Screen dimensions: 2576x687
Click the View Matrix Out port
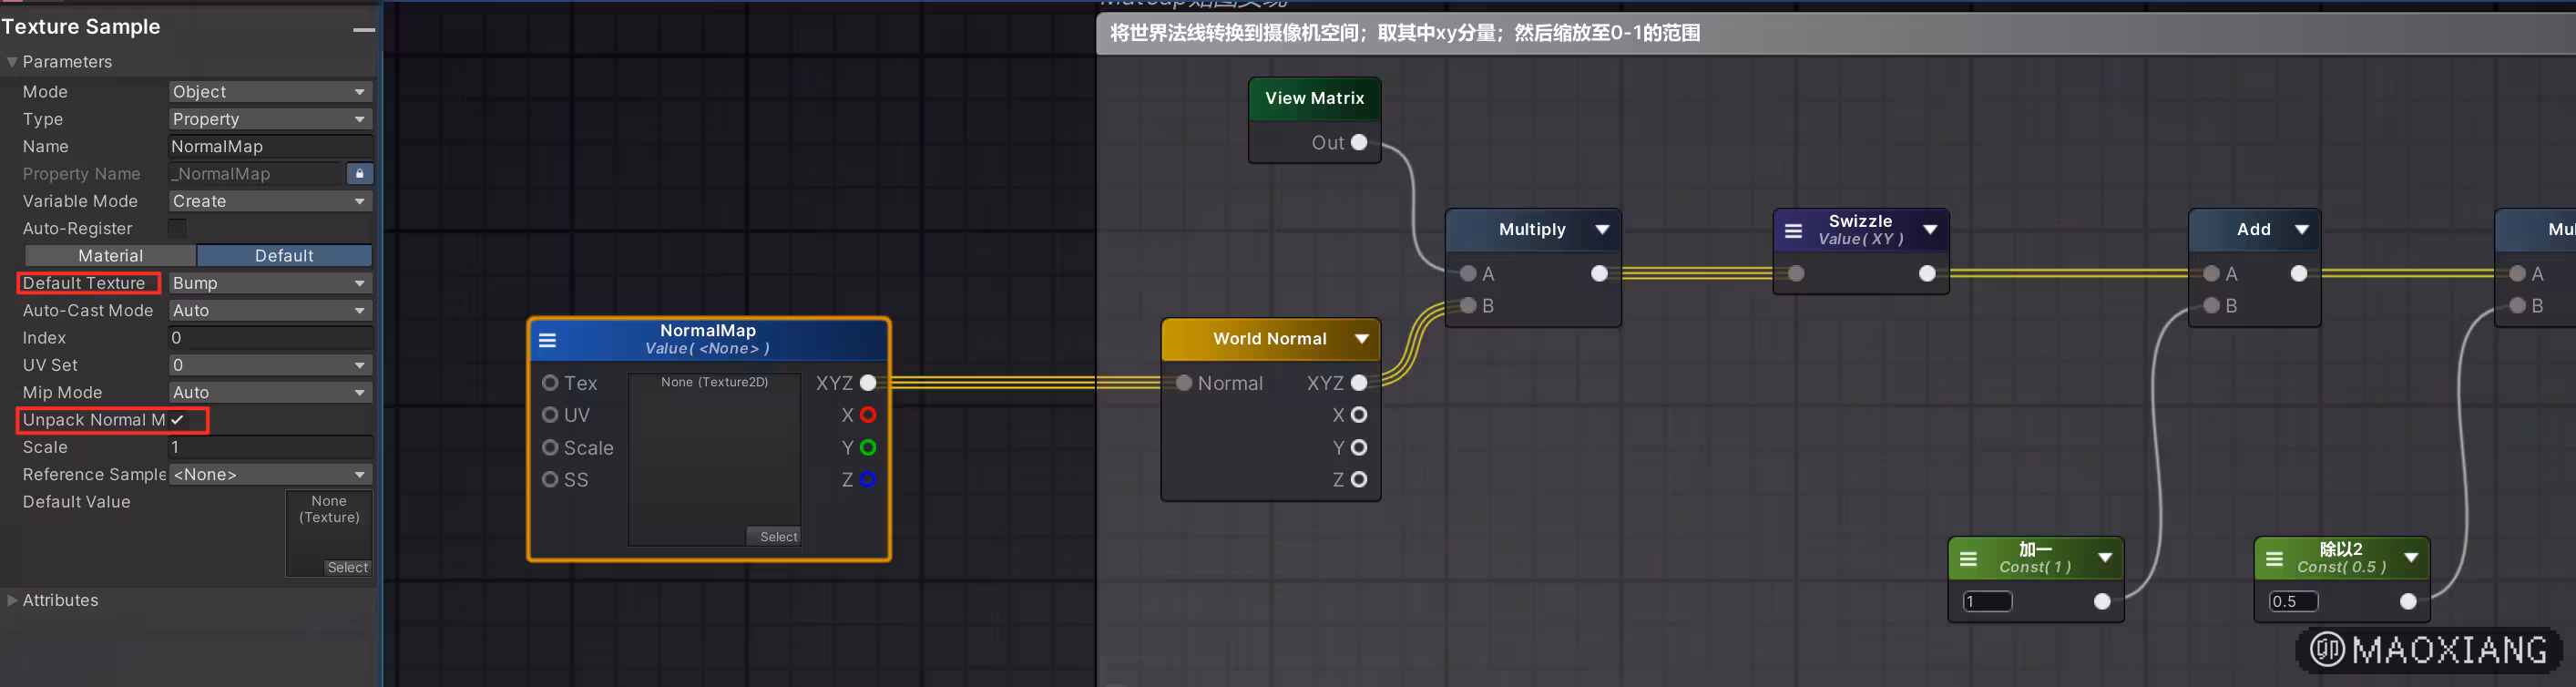(x=1359, y=143)
